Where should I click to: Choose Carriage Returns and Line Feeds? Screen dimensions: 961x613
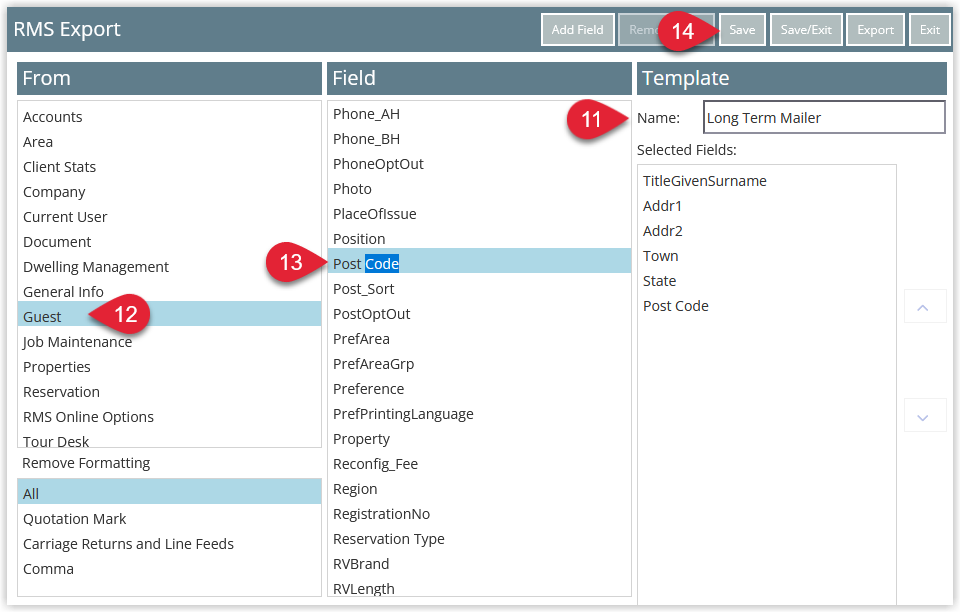[169, 544]
